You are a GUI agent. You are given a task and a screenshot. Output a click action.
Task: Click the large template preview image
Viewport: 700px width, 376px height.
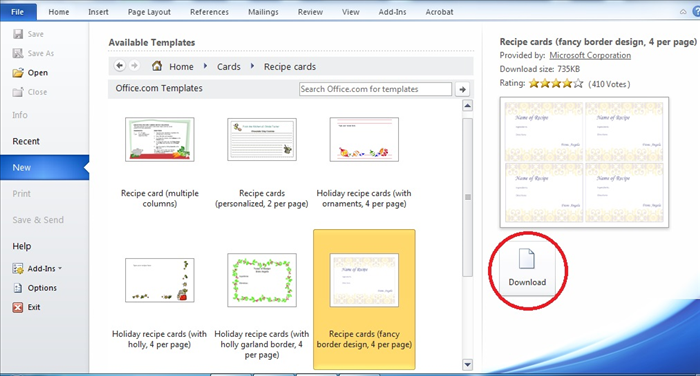tap(584, 162)
